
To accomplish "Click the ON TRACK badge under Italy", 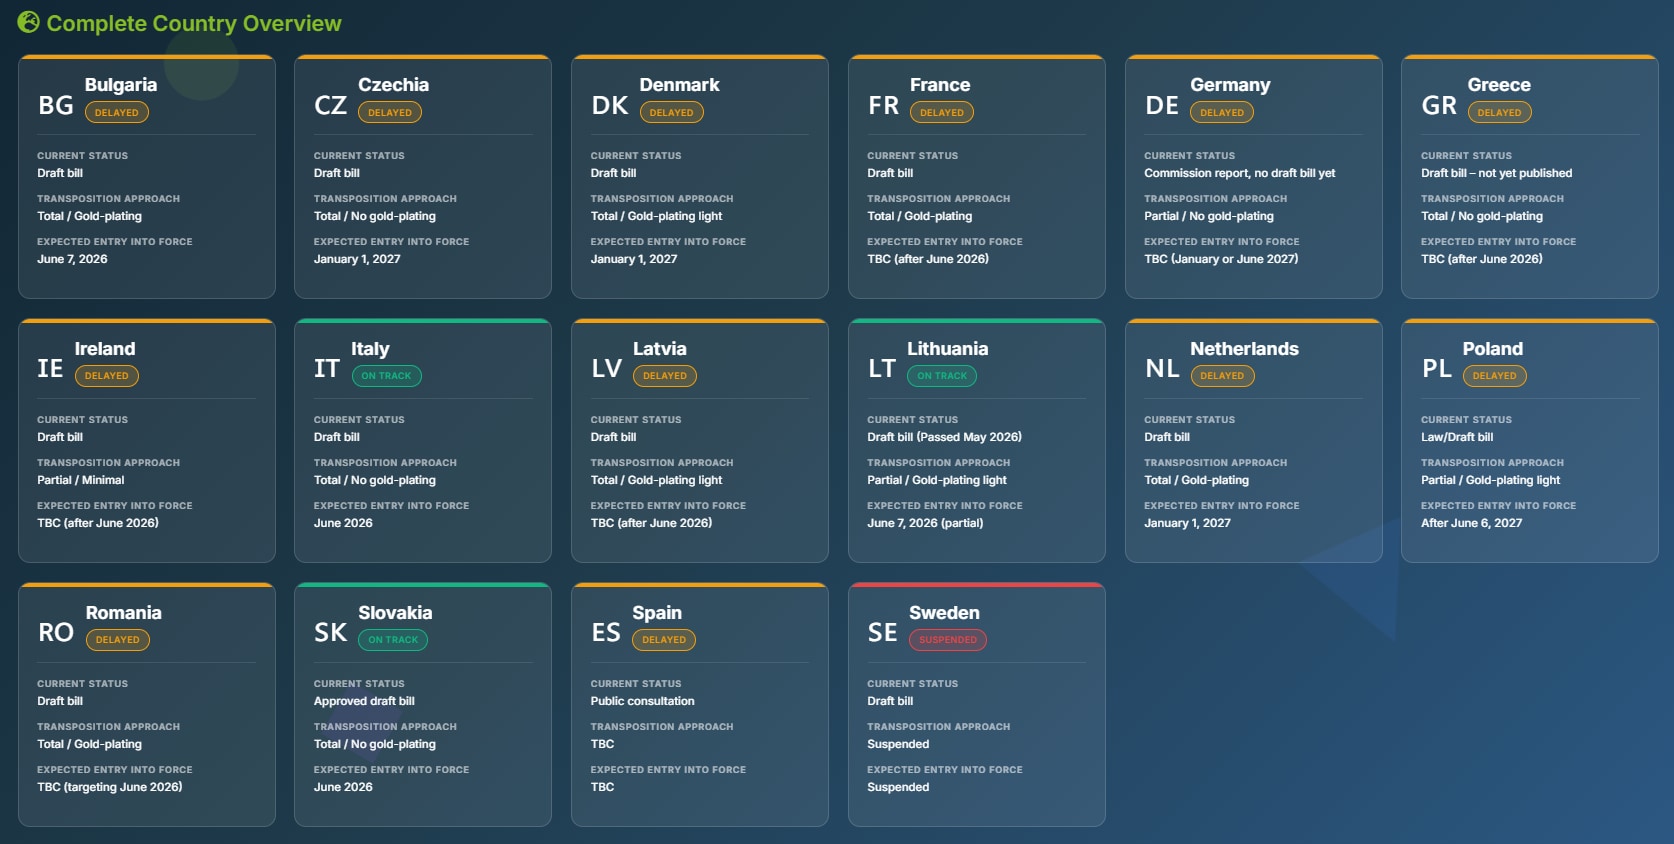I will tap(386, 376).
